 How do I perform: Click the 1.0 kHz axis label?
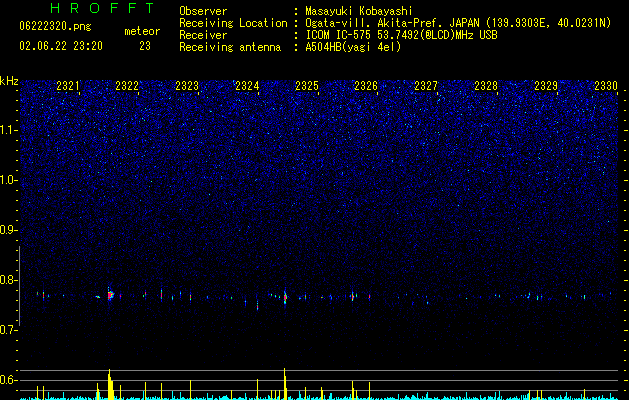pyautogui.click(x=9, y=180)
